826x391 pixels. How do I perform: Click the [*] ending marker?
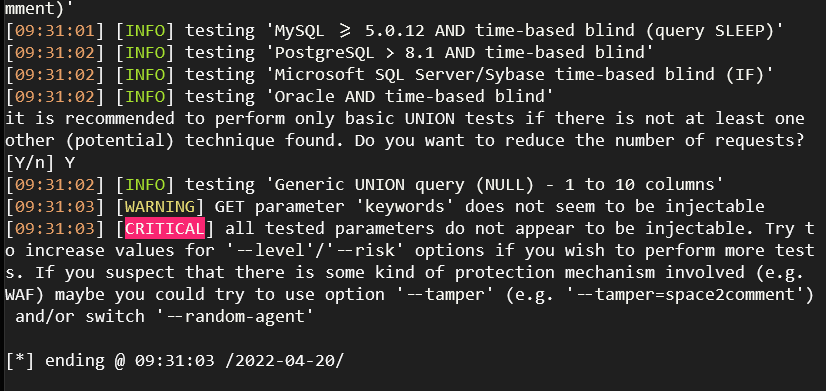pos(19,361)
